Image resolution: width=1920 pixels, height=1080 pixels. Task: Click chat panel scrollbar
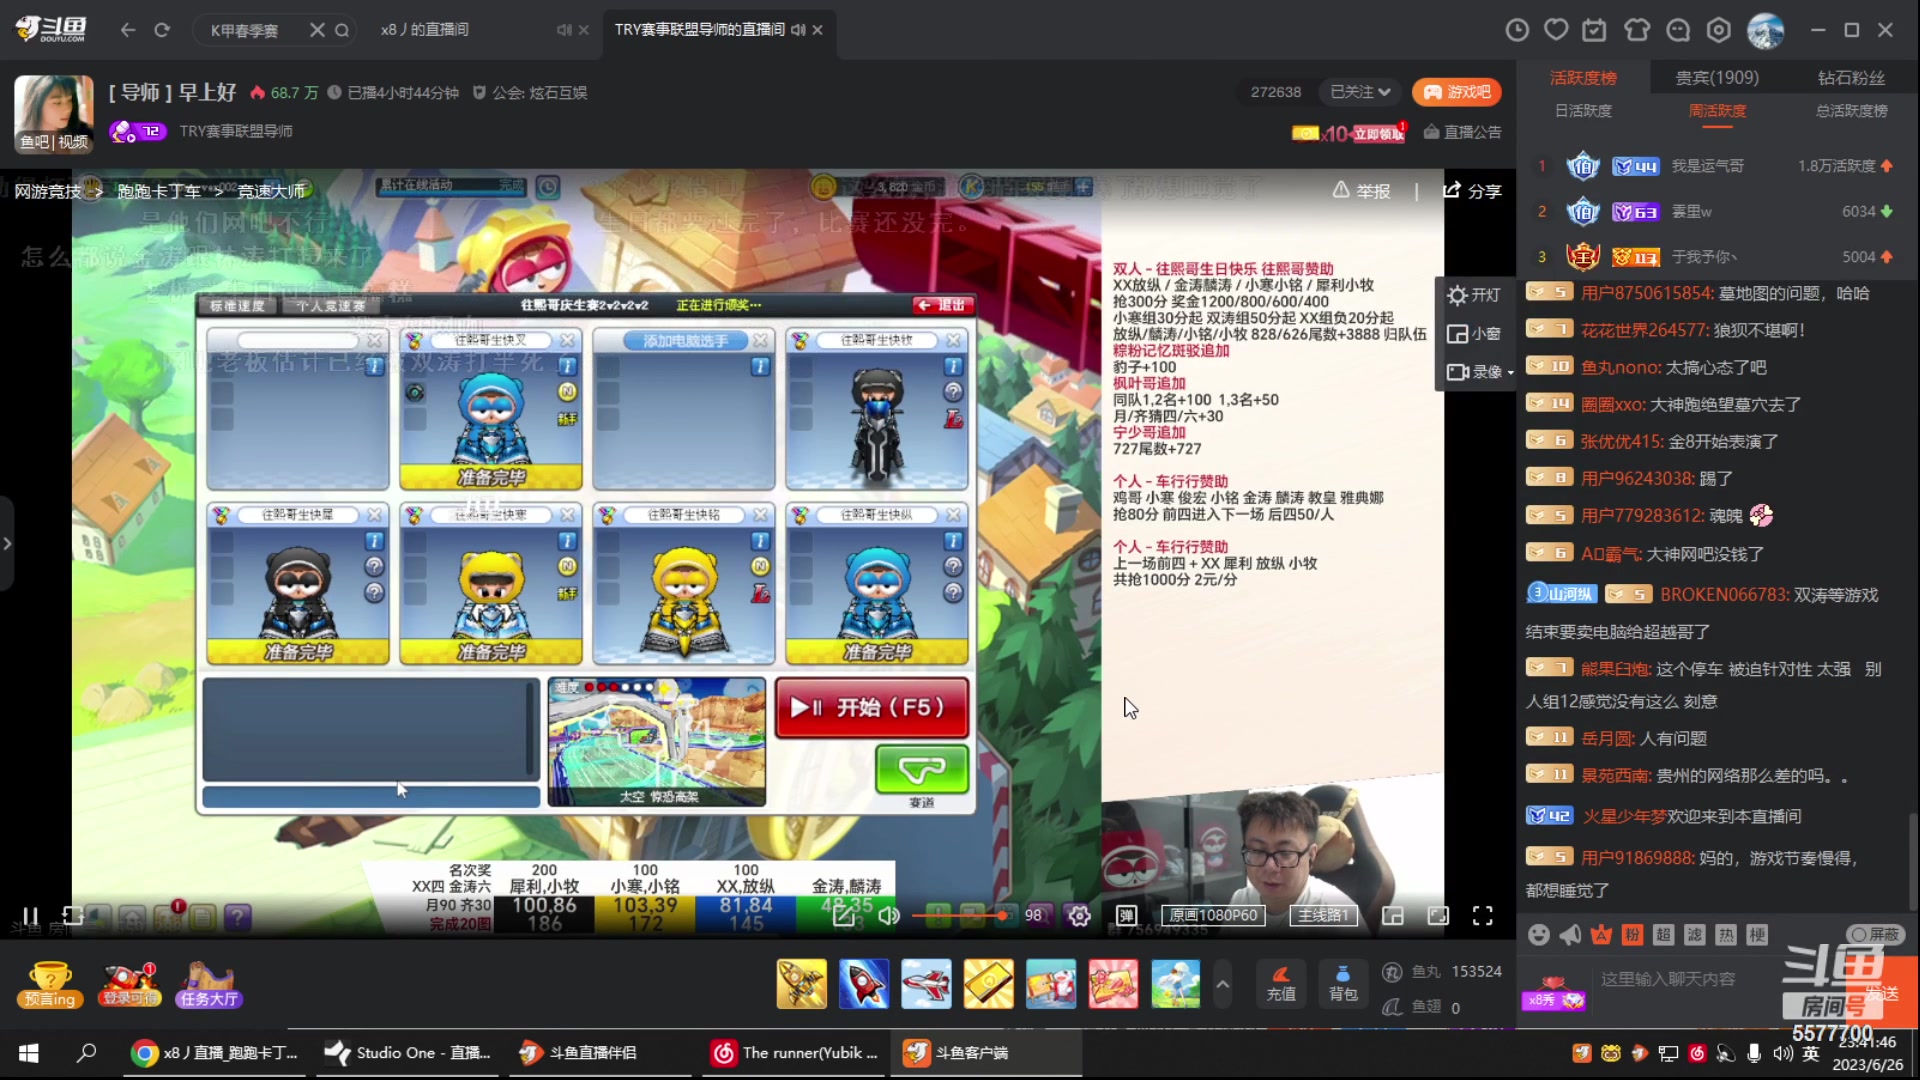coord(1913,860)
